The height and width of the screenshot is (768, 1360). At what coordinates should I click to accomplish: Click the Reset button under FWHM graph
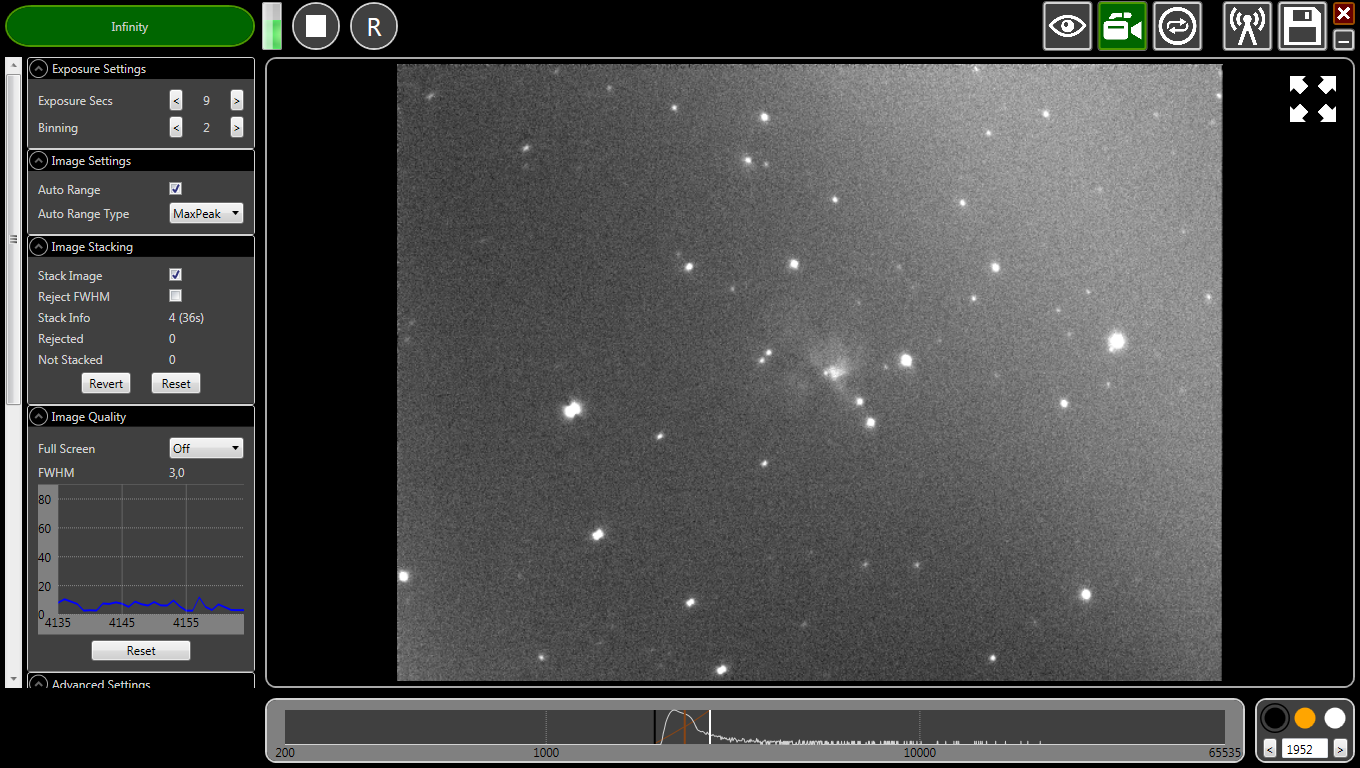point(141,651)
